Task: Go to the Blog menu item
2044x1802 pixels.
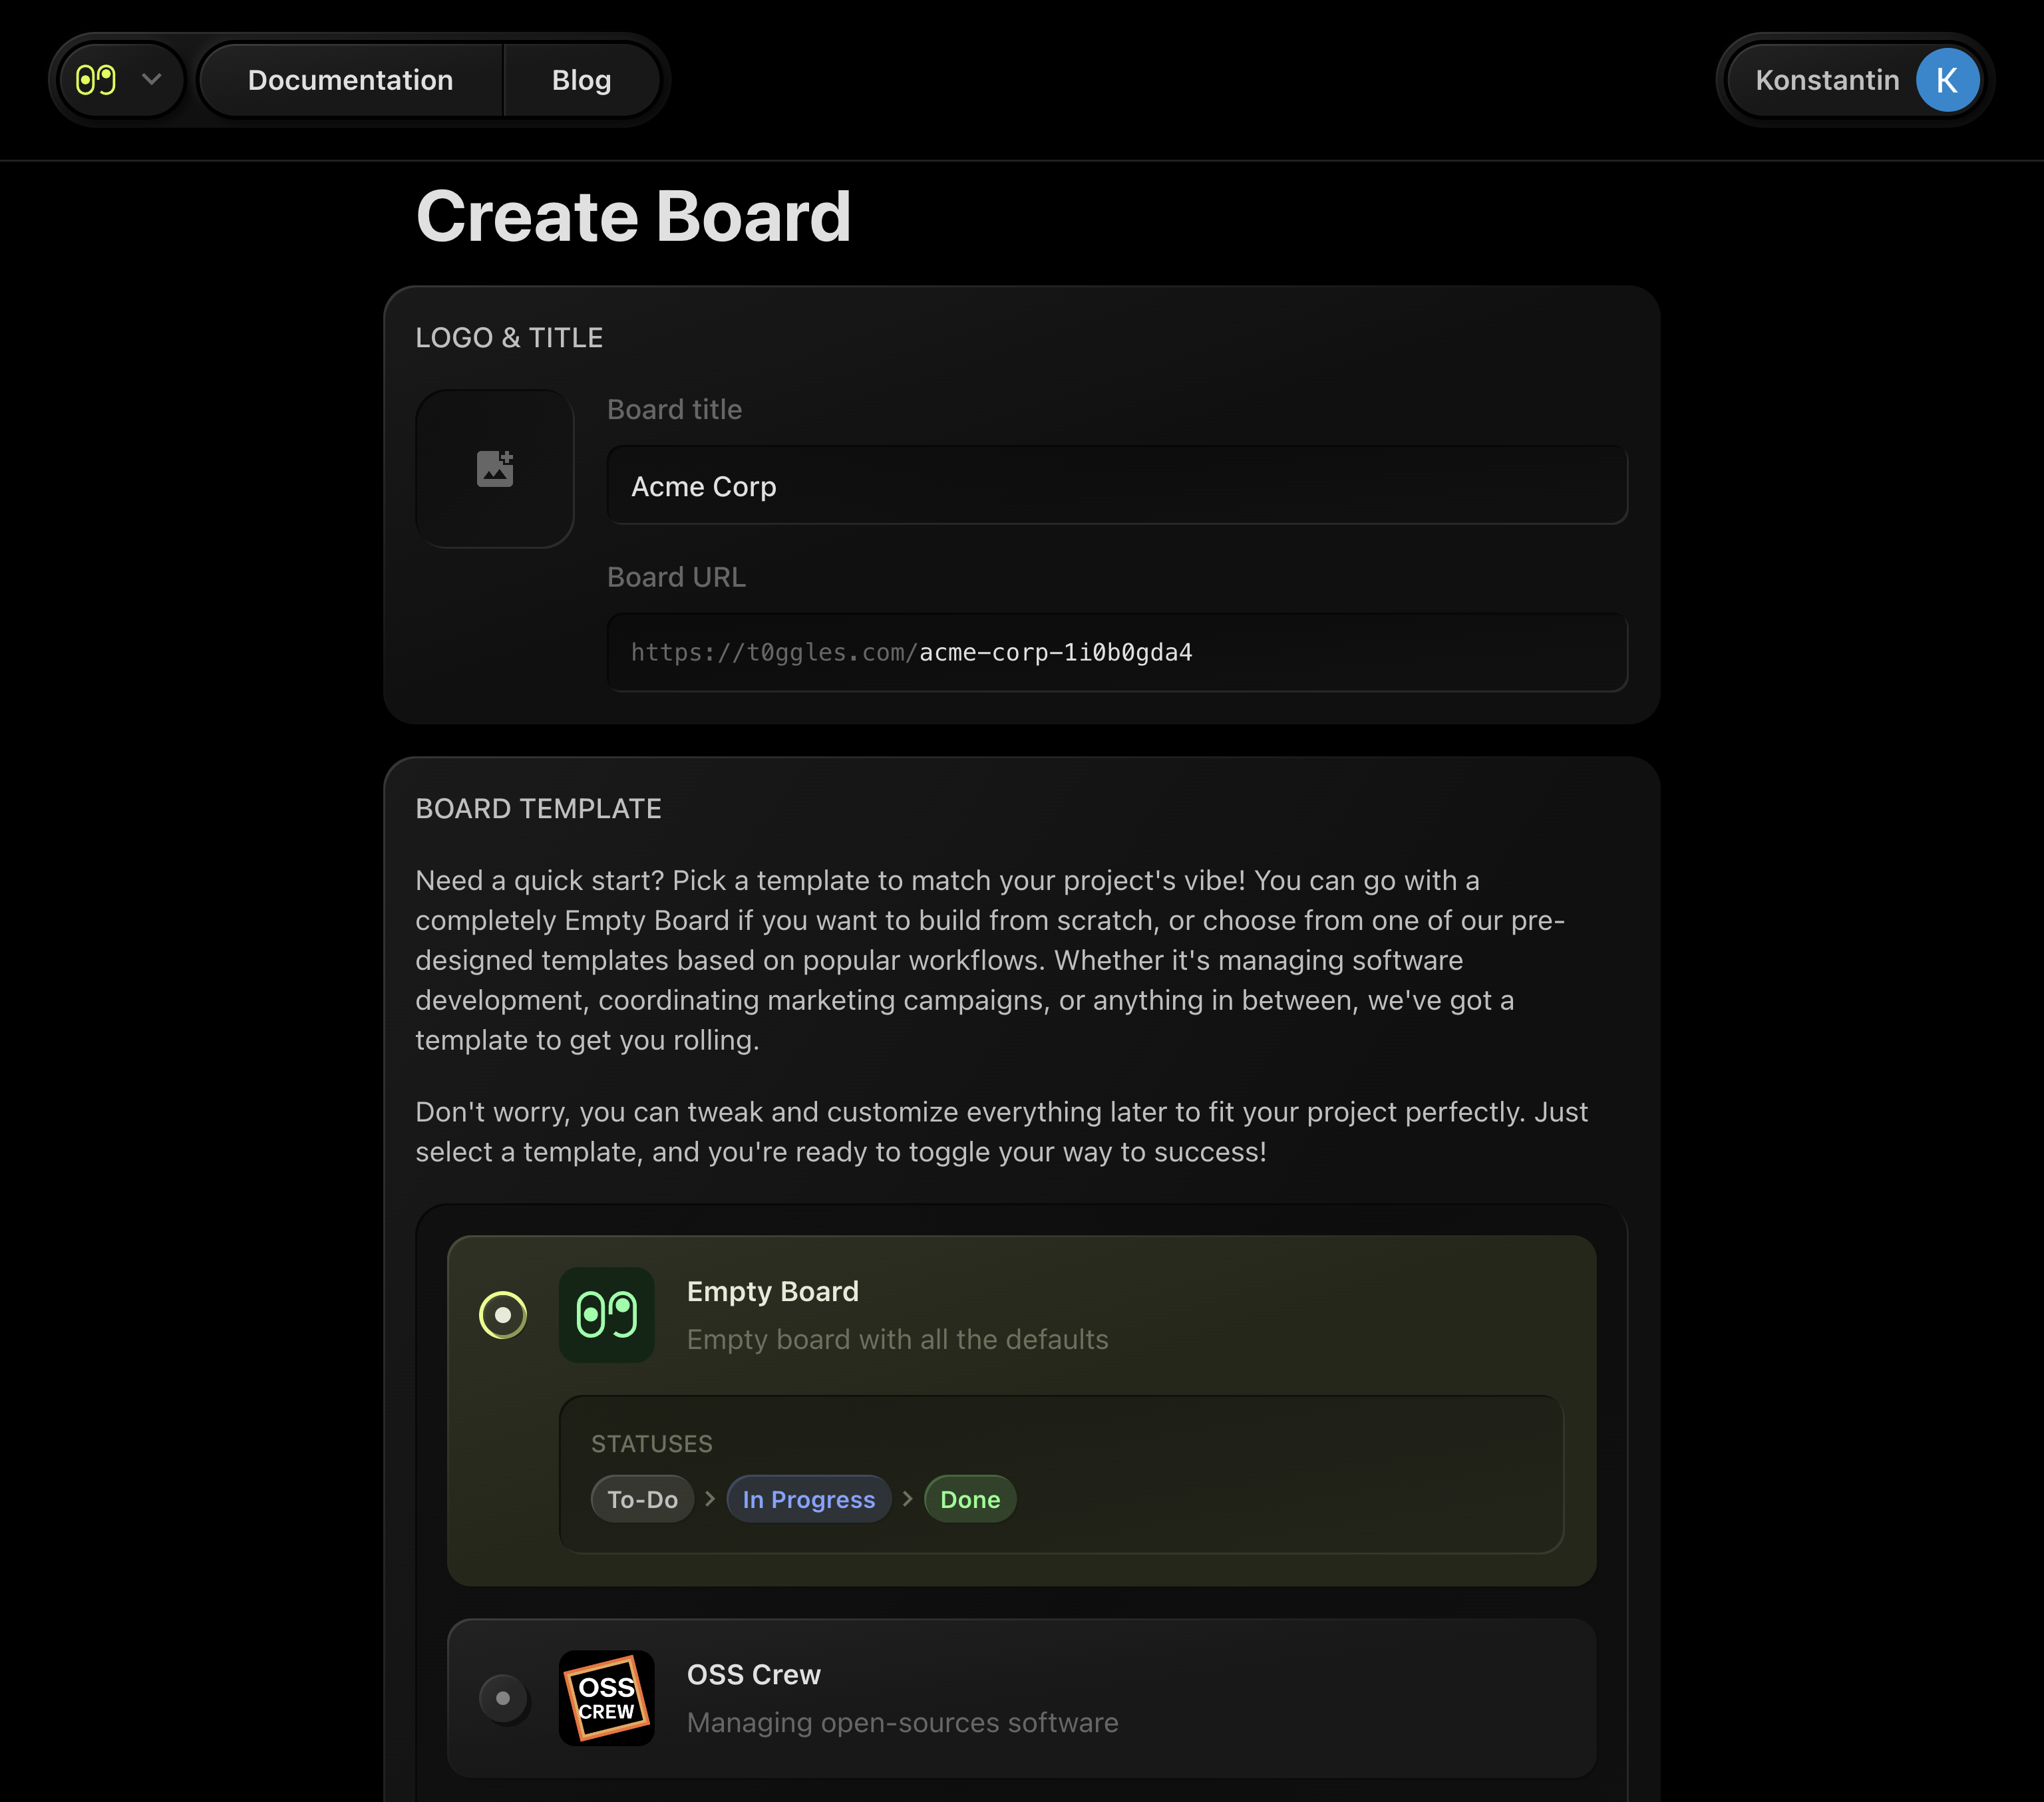Action: [x=581, y=80]
